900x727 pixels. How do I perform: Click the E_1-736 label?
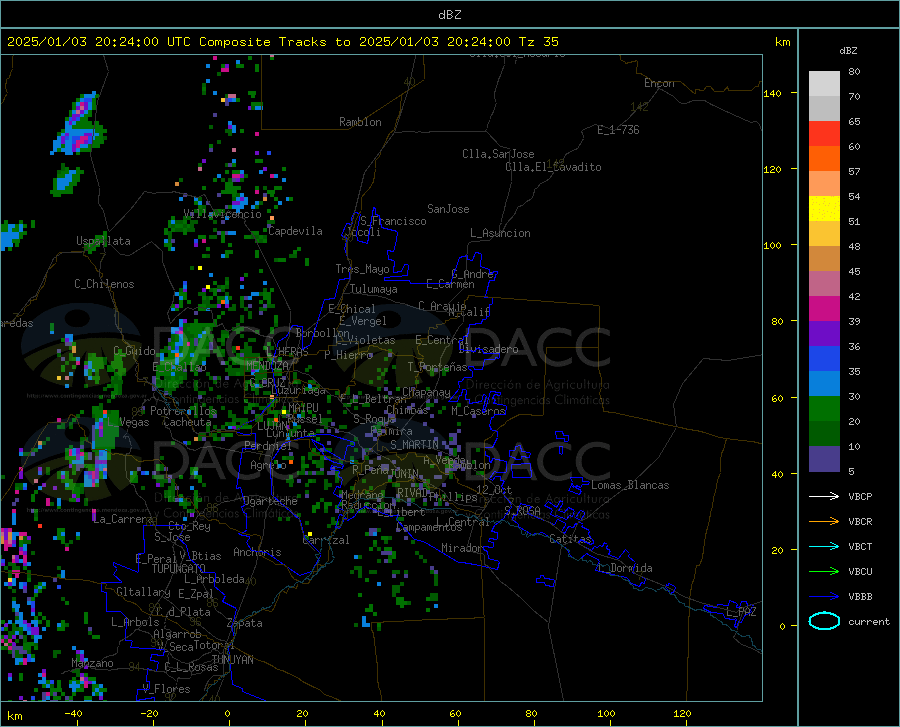(618, 130)
